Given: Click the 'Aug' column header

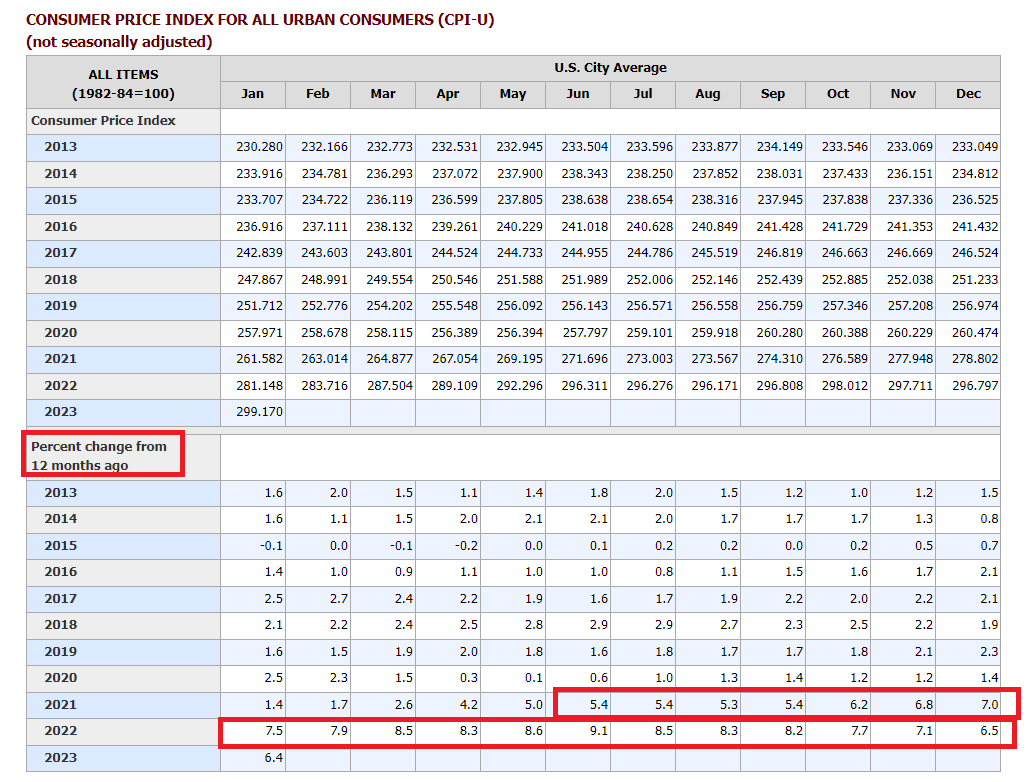Looking at the screenshot, I should [708, 94].
